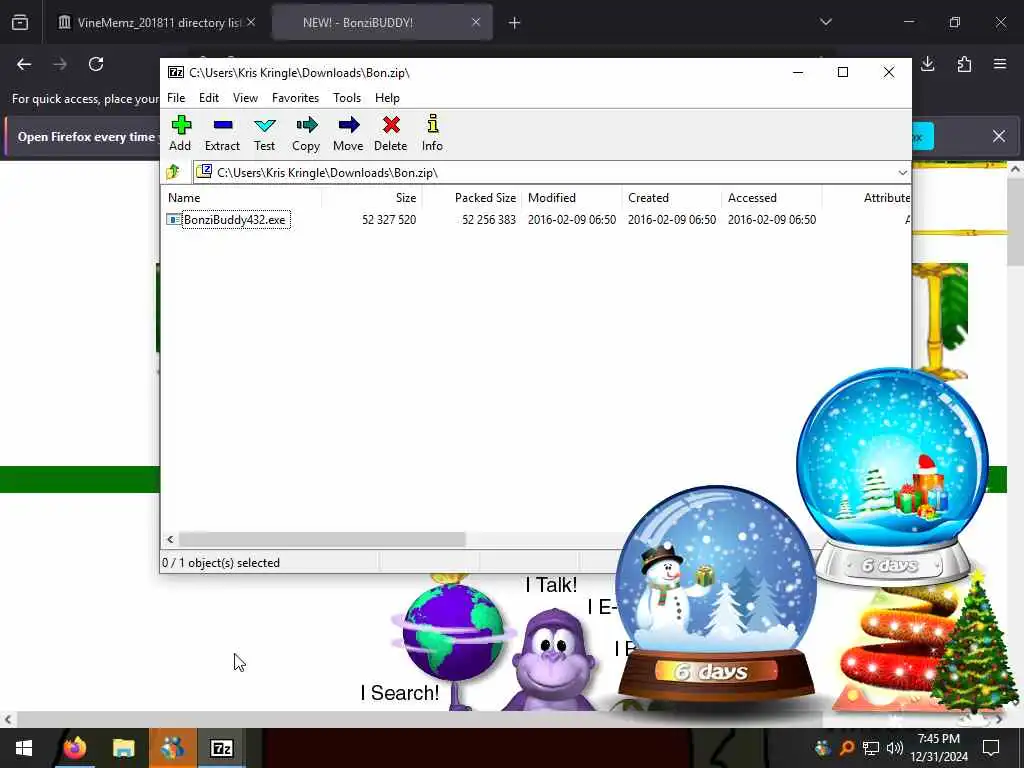Open the Firefox hamburger application menu
The height and width of the screenshot is (768, 1024).
1000,64
